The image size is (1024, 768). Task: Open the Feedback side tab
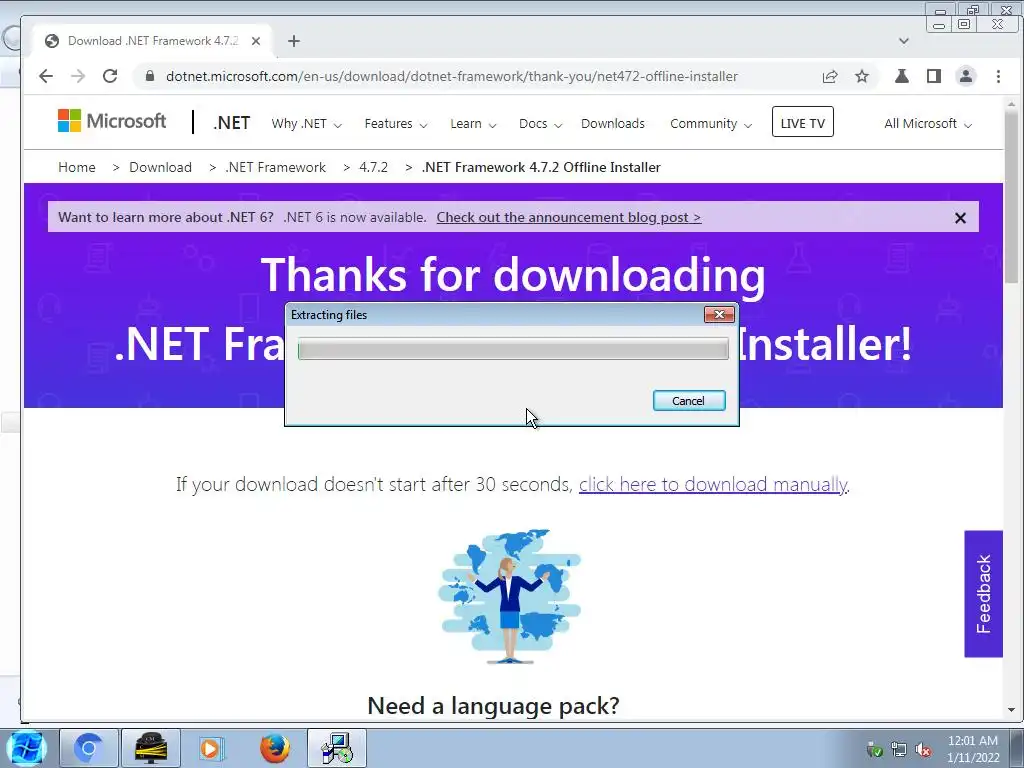(984, 594)
